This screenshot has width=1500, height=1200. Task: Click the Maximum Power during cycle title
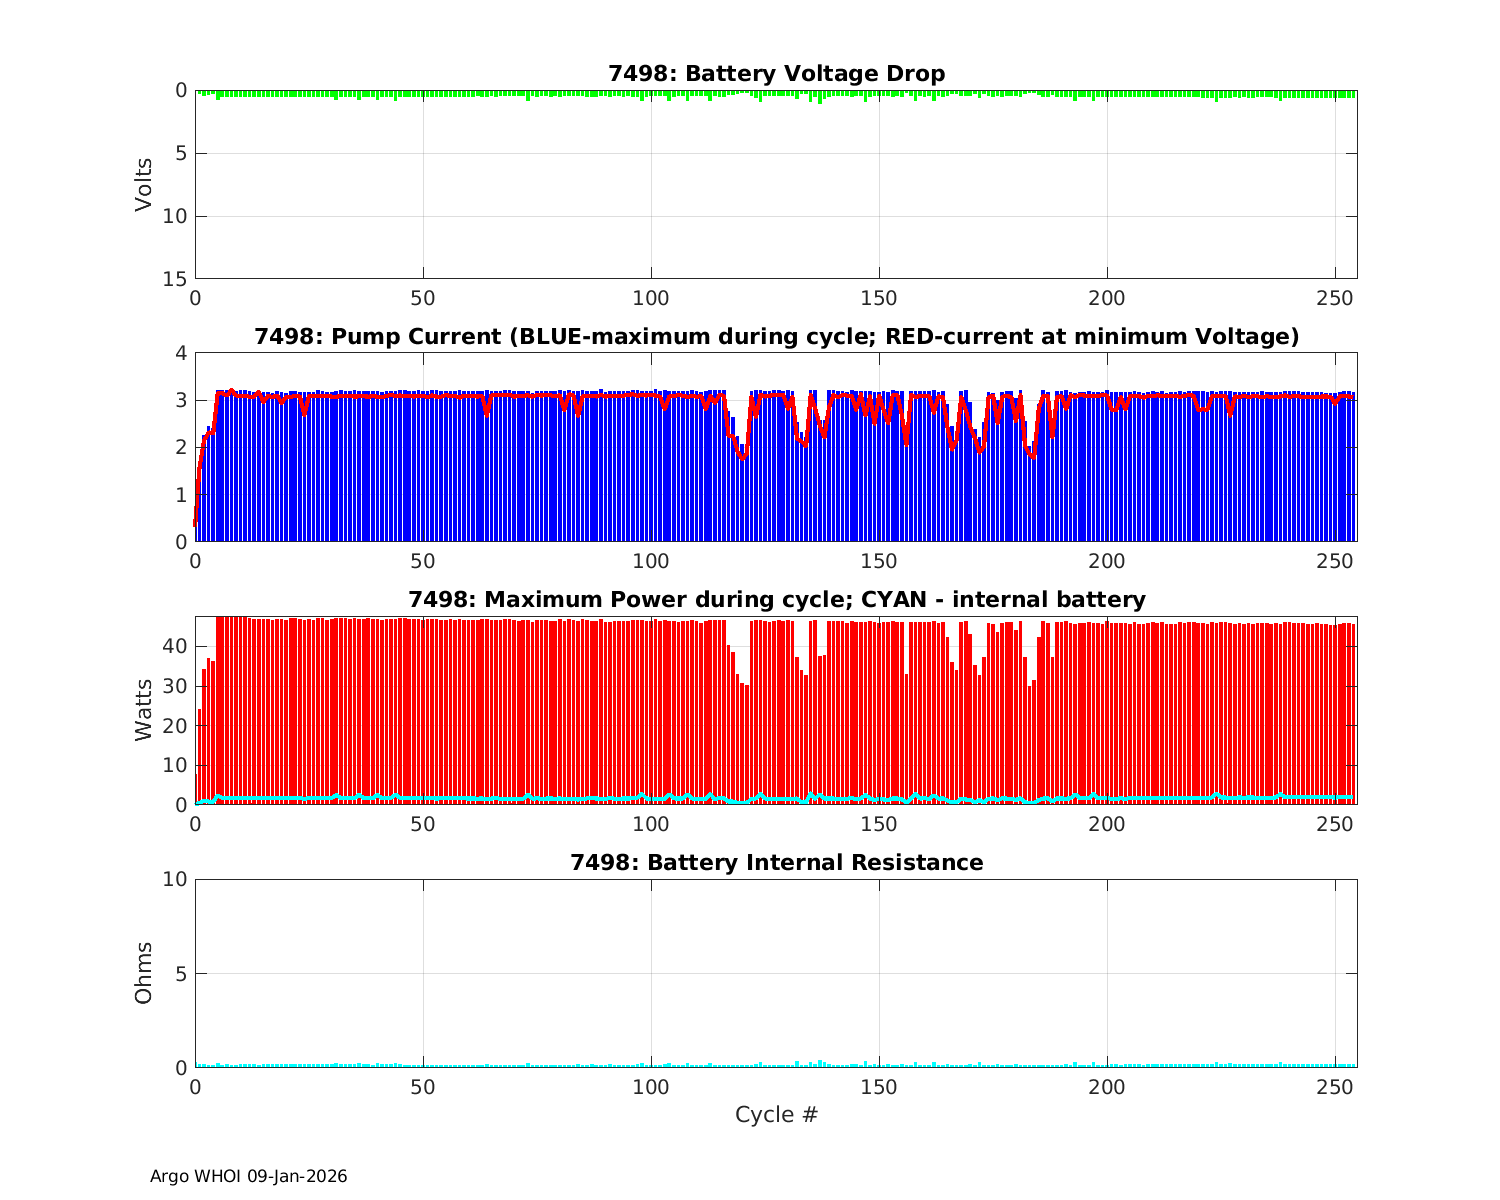[776, 600]
